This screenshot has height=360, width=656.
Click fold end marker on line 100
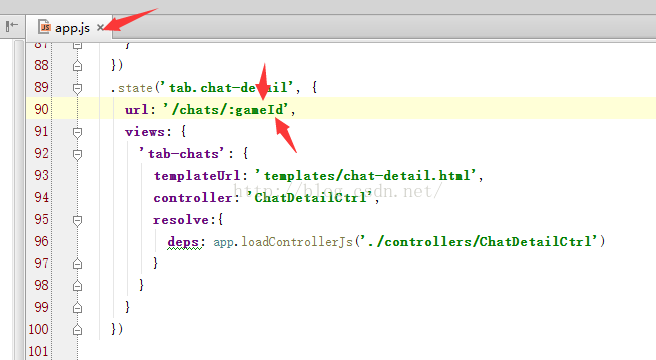(77, 330)
